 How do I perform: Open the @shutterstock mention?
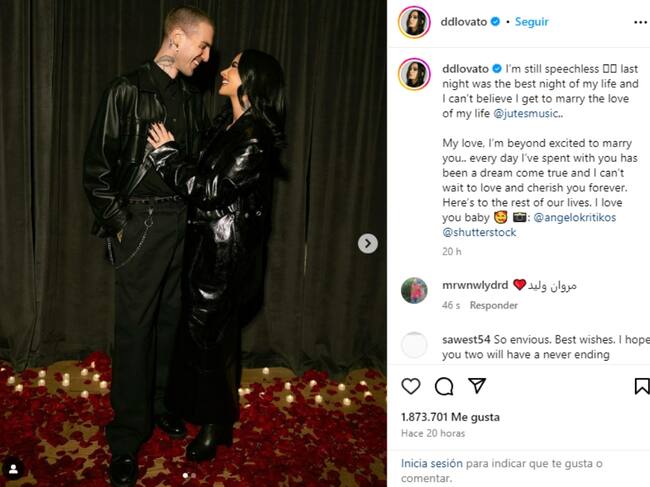(x=479, y=232)
